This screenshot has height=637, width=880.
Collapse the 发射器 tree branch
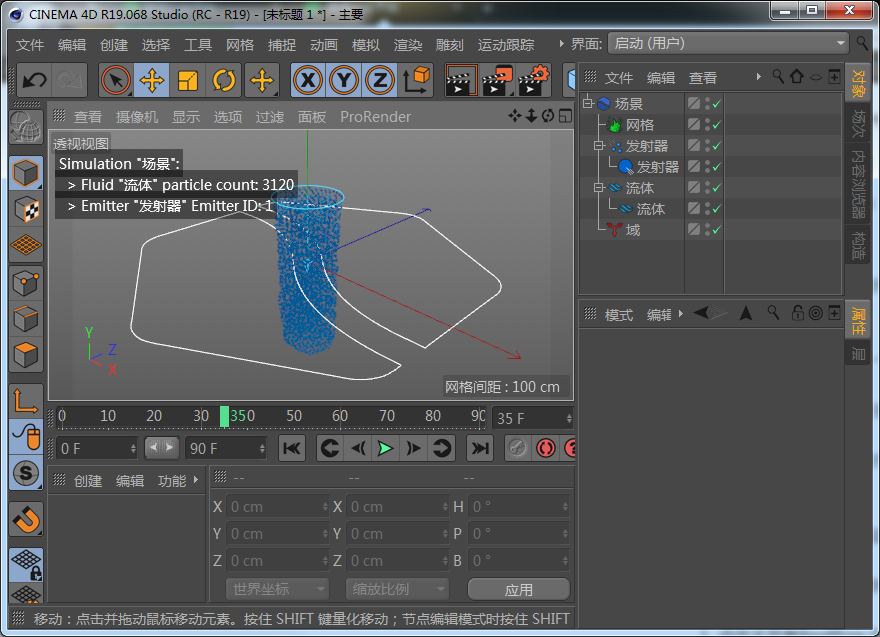pos(598,145)
